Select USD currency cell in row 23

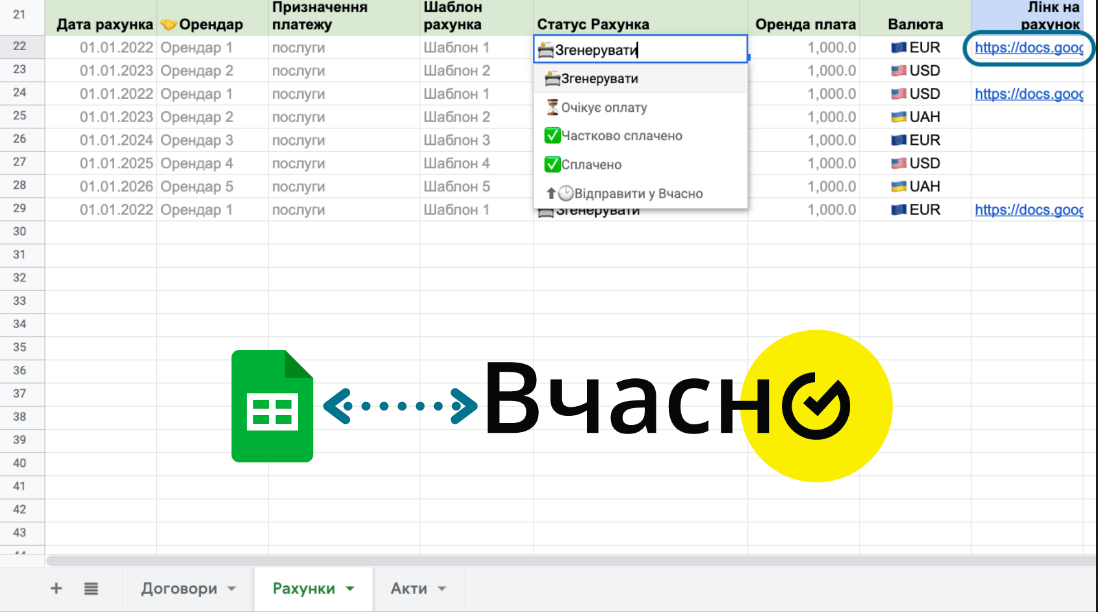coord(915,71)
